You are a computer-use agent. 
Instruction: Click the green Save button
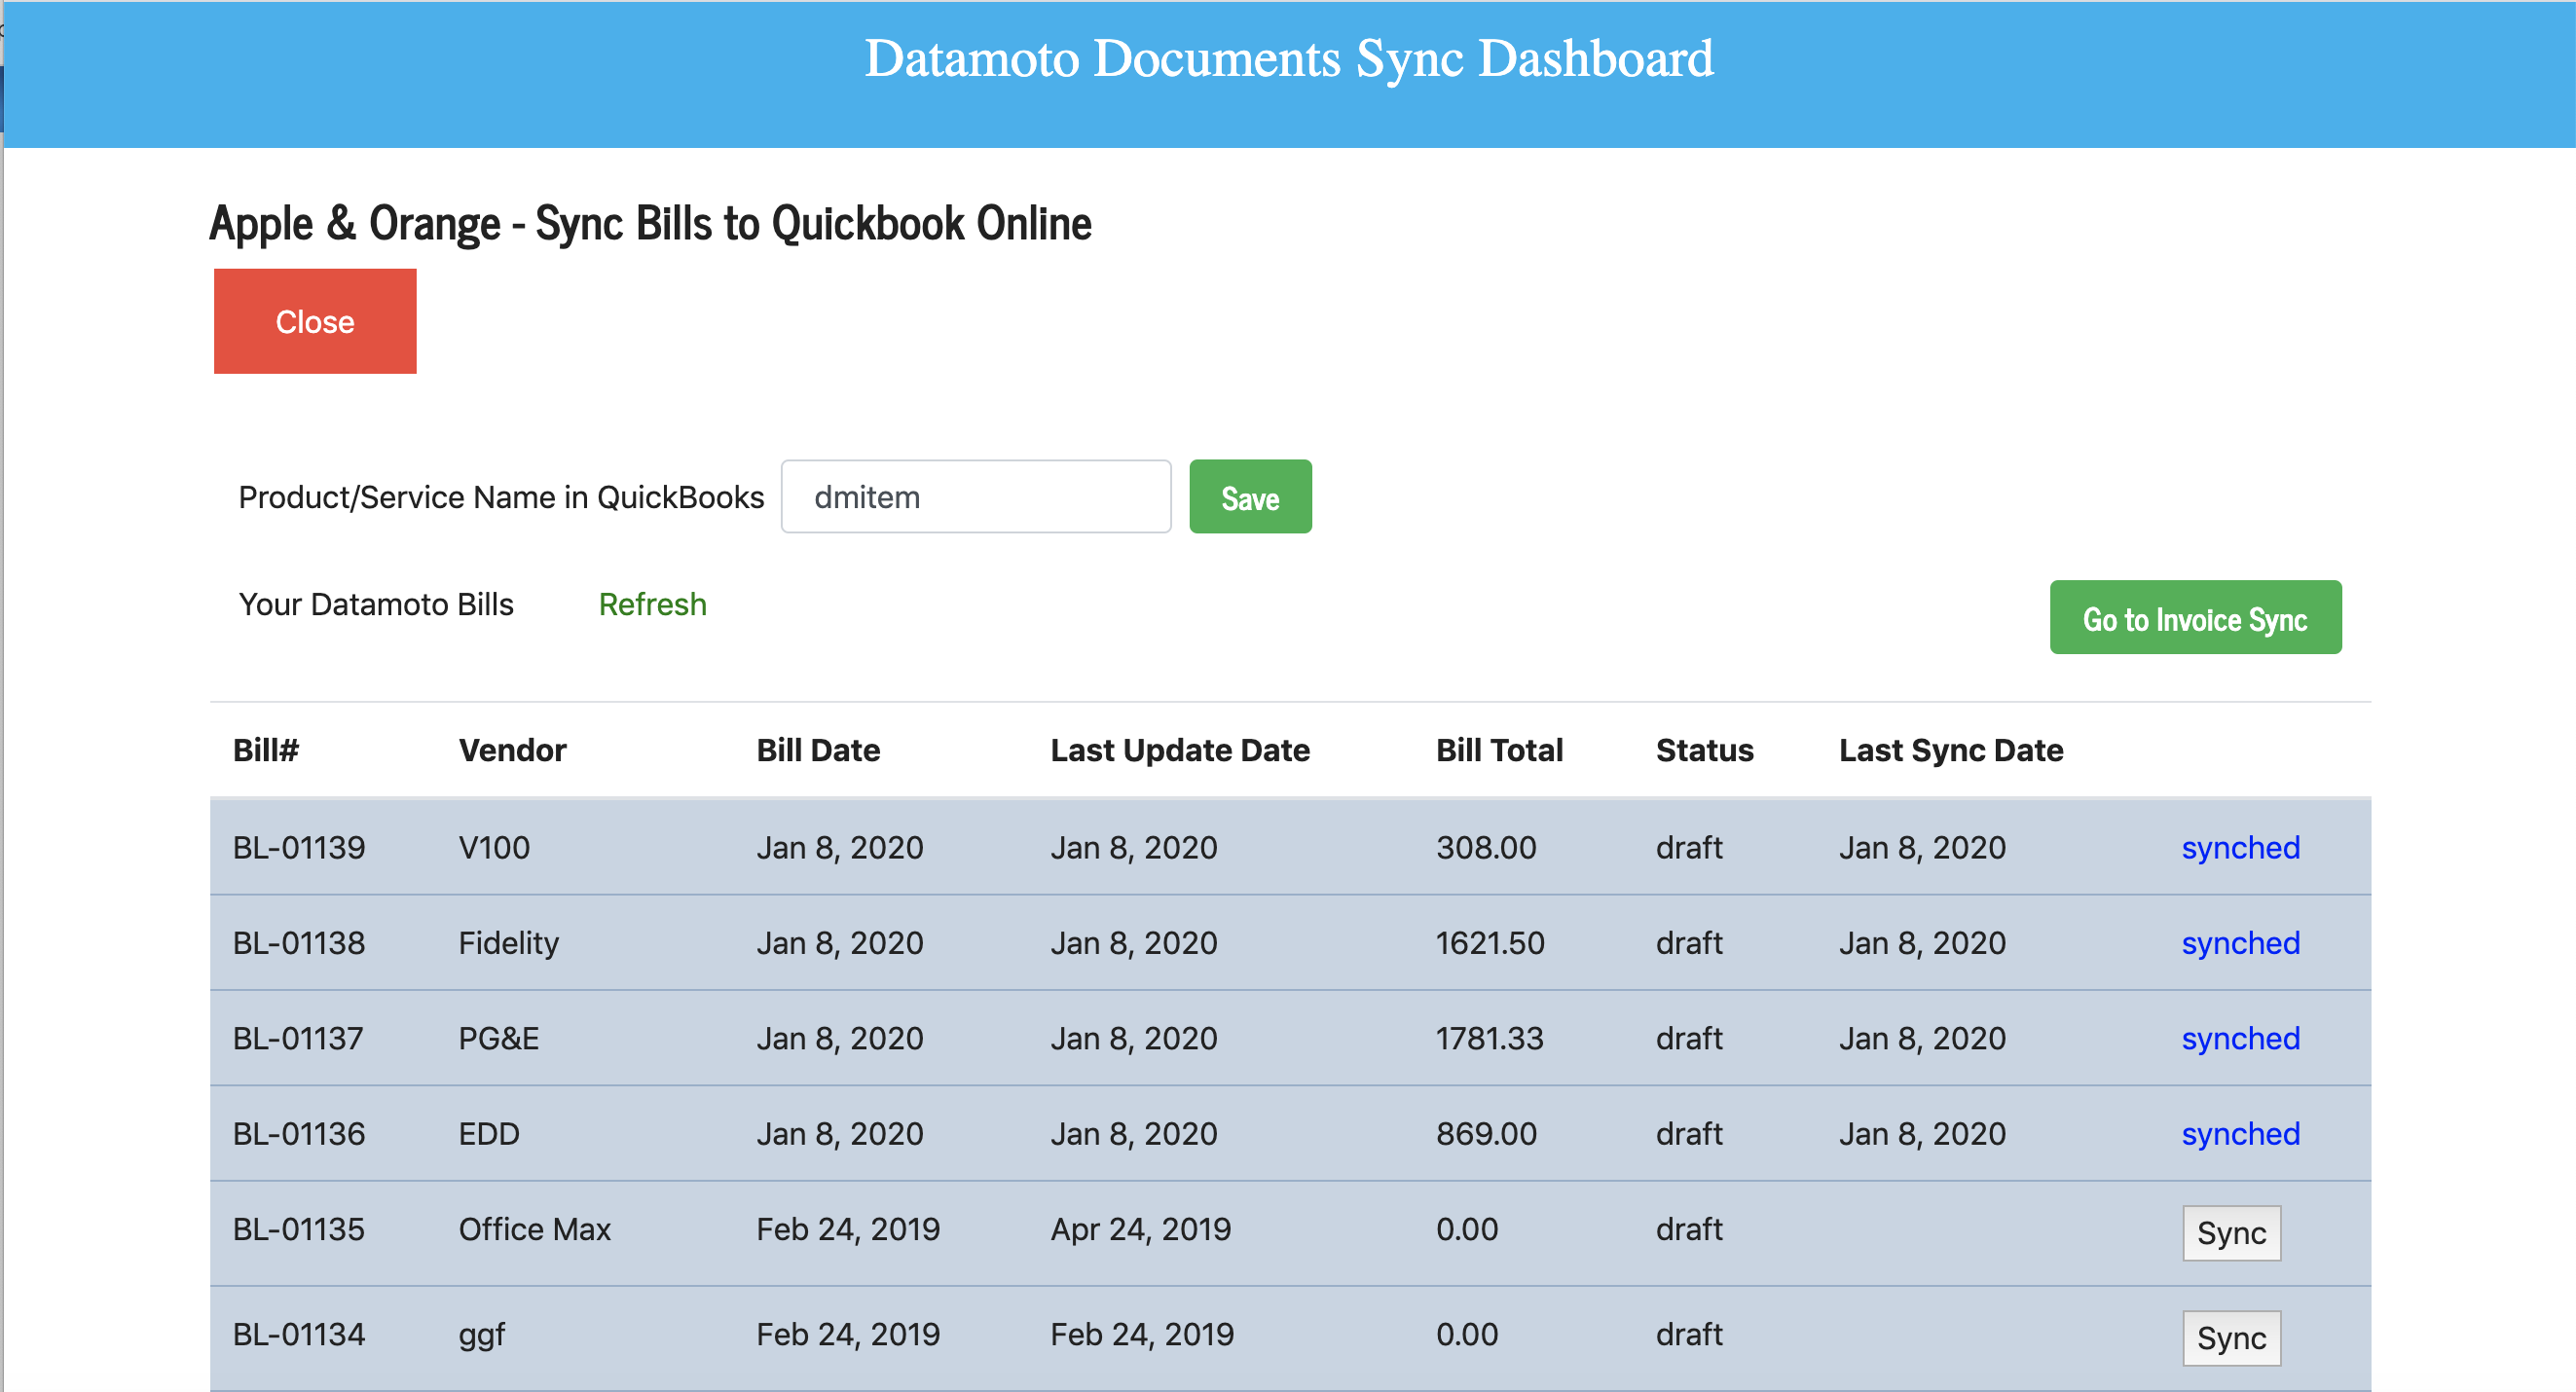pos(1249,497)
